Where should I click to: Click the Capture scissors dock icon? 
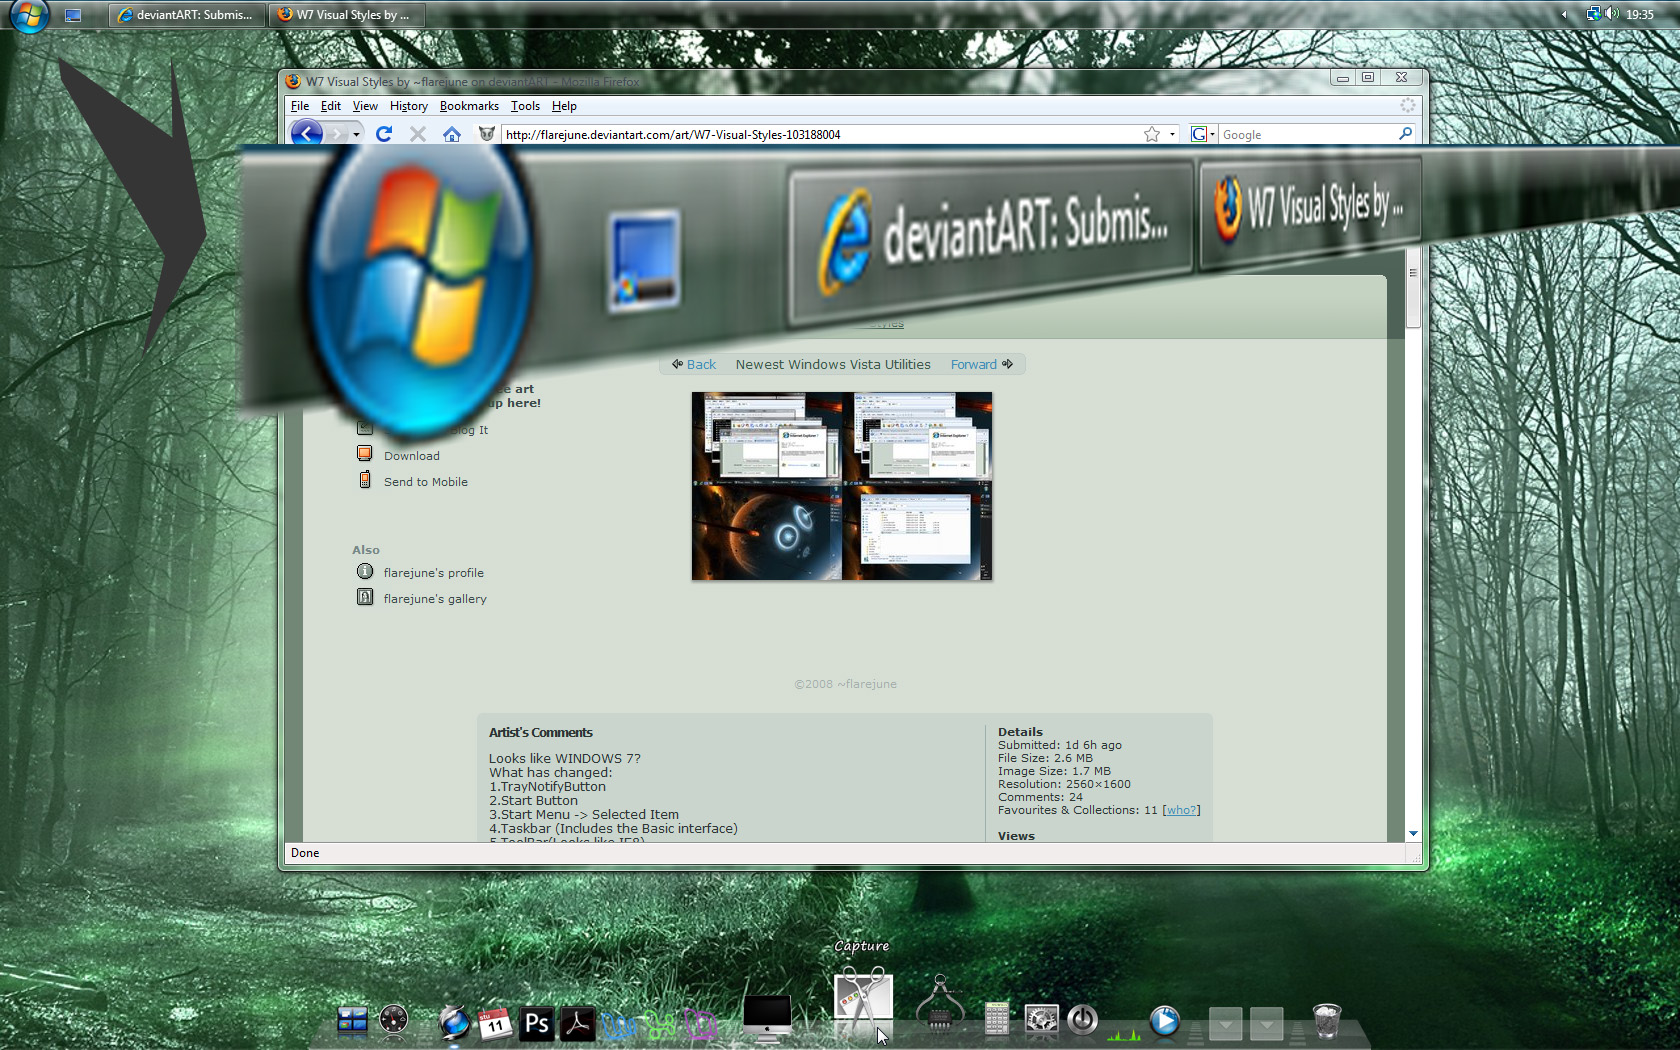click(x=863, y=1000)
